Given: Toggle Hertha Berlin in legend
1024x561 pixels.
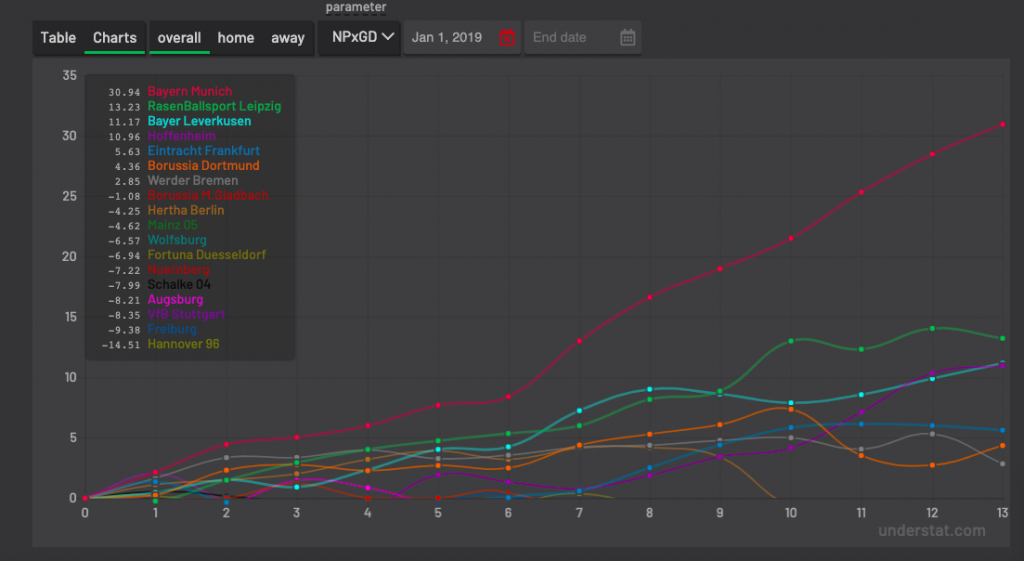Looking at the screenshot, I should (185, 210).
